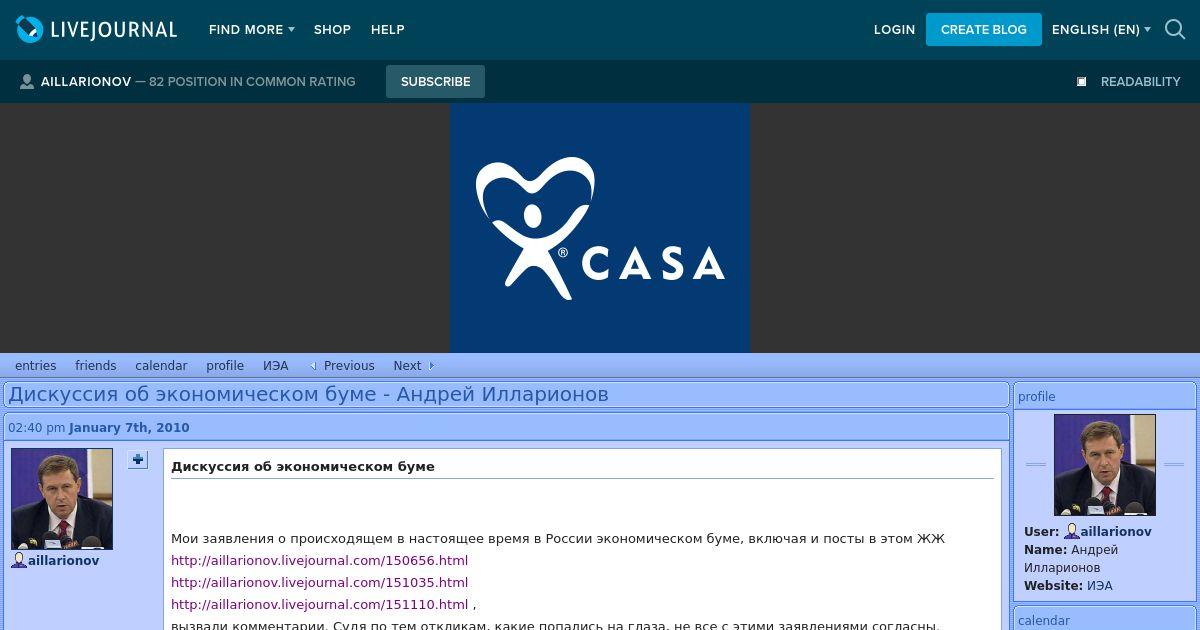Viewport: 1200px width, 630px height.
Task: Click the January 7th, 2010 date link
Action: pyautogui.click(x=129, y=428)
